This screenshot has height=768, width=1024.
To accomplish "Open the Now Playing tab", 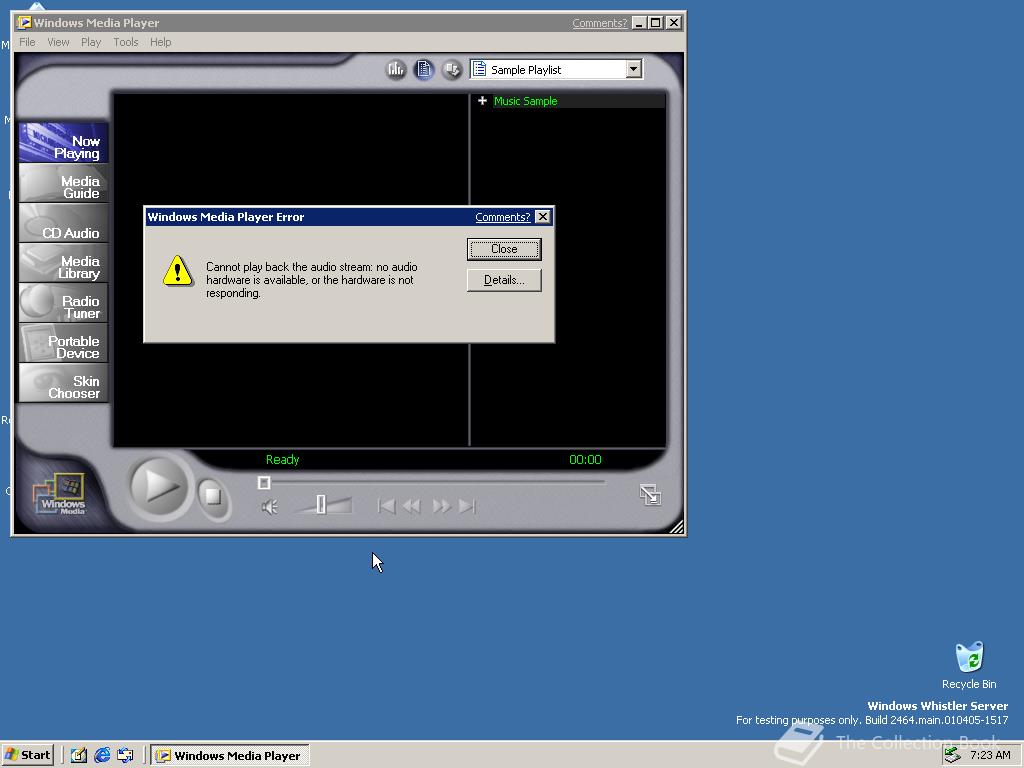I will pyautogui.click(x=63, y=143).
